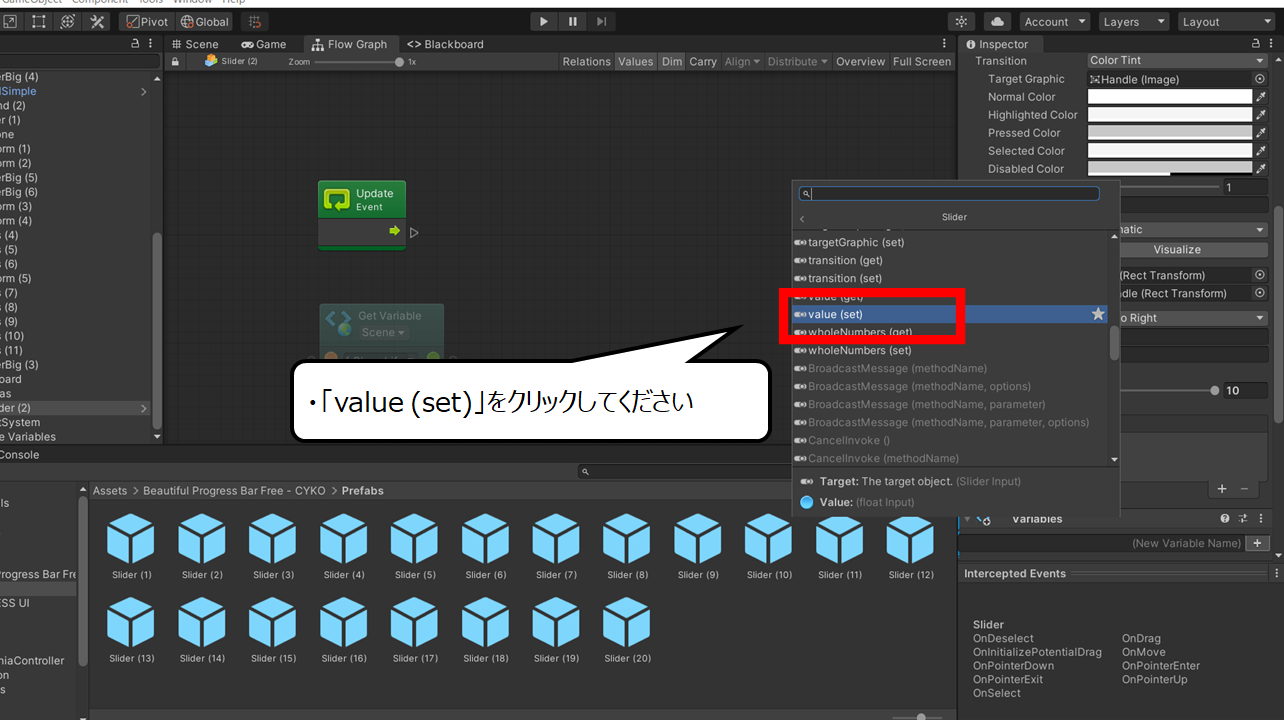1284x720 pixels.
Task: Open Variables component preset settings
Action: [x=1244, y=519]
